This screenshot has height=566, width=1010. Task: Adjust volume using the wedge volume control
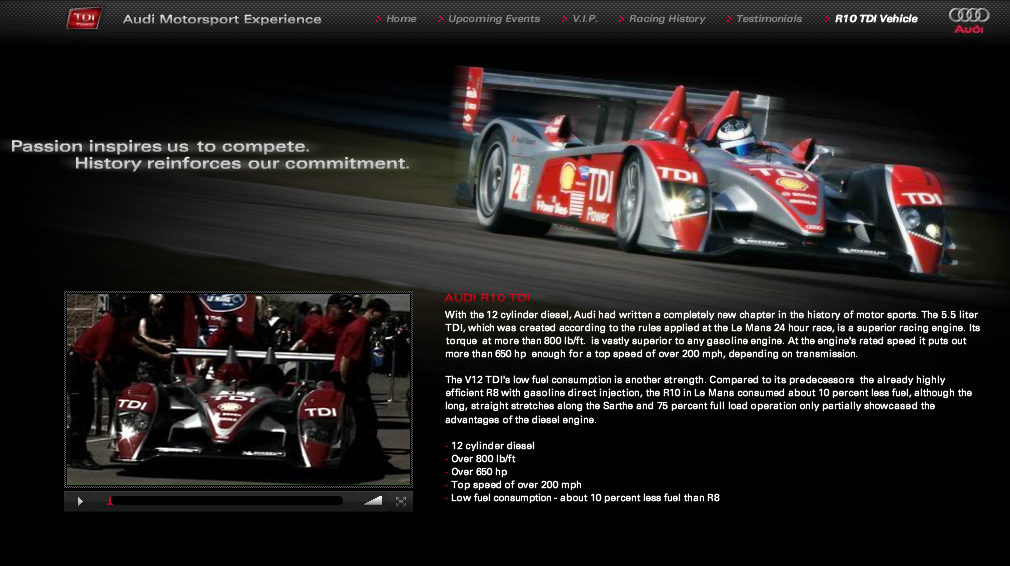373,500
